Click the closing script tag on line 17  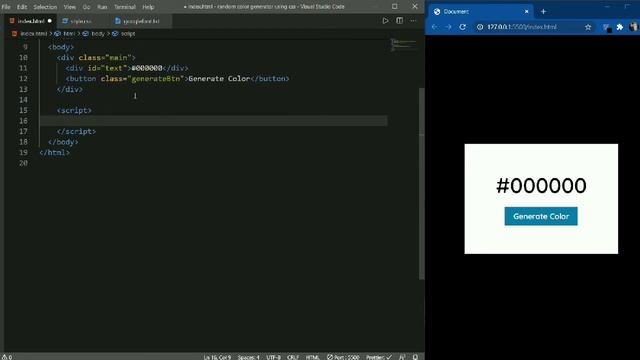[77, 131]
